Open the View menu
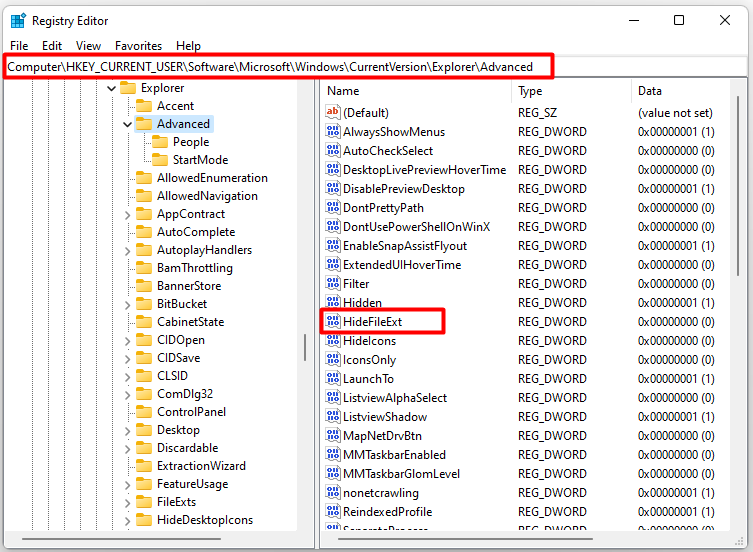This screenshot has height=552, width=753. point(88,46)
